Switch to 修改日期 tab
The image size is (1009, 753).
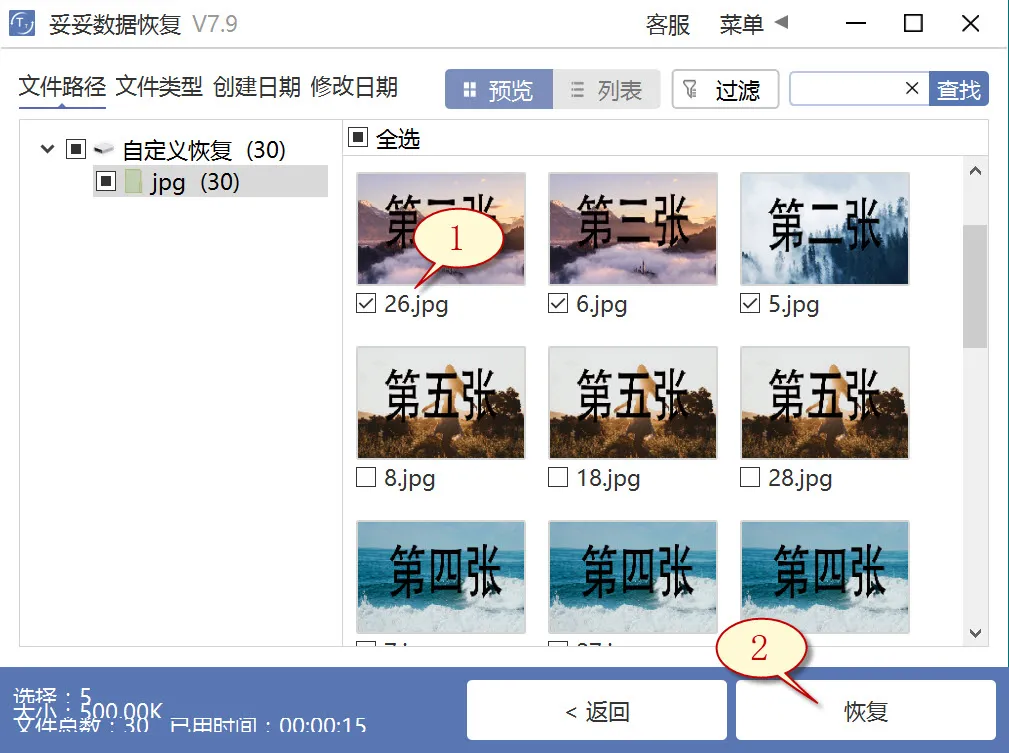pyautogui.click(x=354, y=87)
